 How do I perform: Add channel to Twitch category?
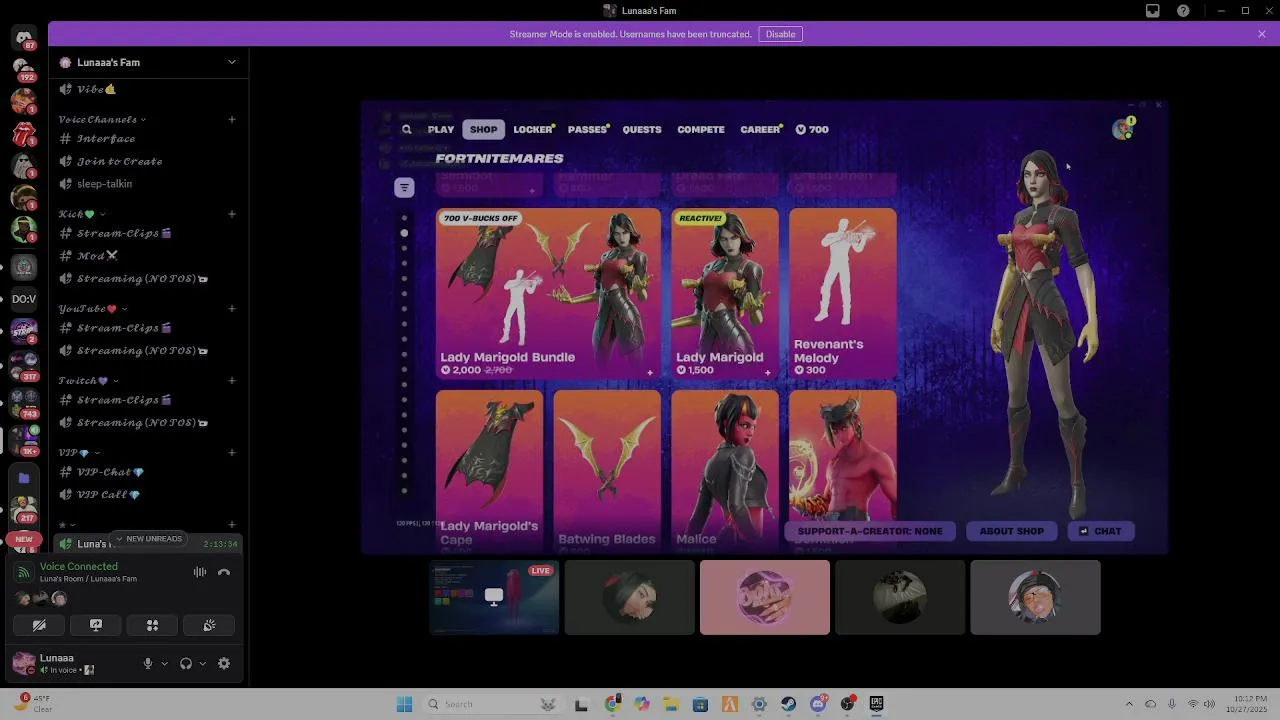point(232,381)
